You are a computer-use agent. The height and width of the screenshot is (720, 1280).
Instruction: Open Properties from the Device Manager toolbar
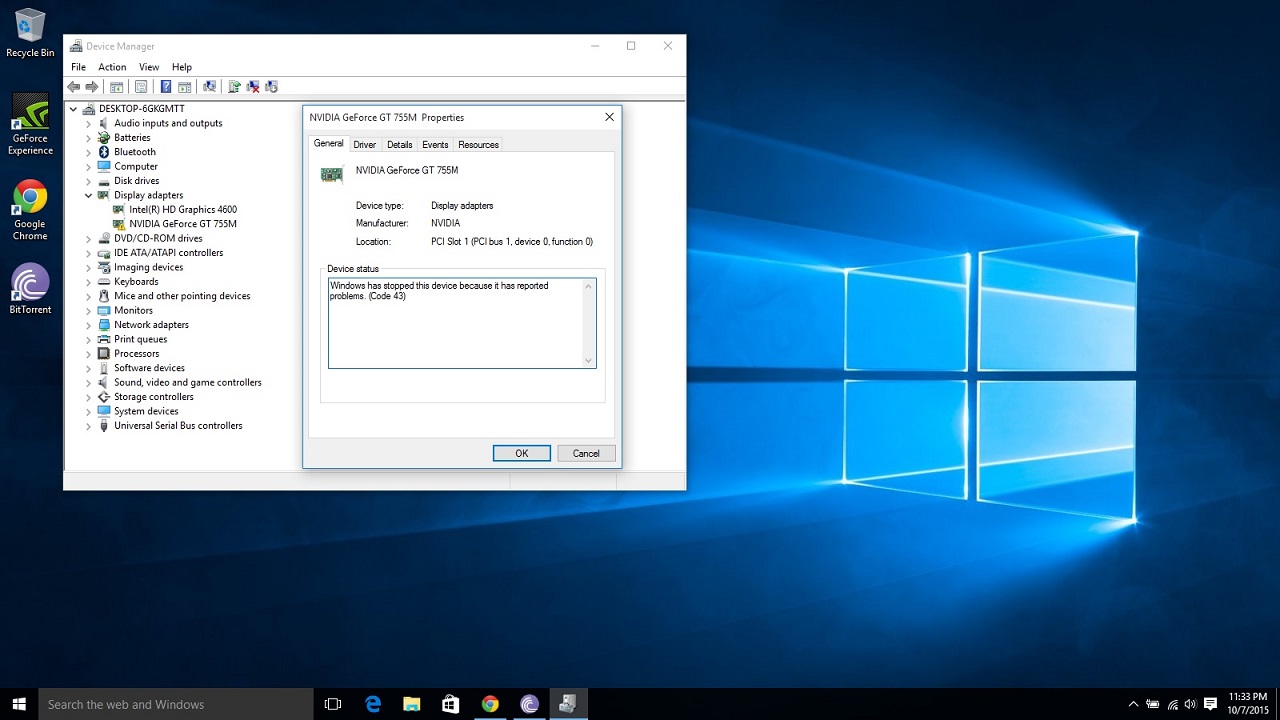coord(141,87)
